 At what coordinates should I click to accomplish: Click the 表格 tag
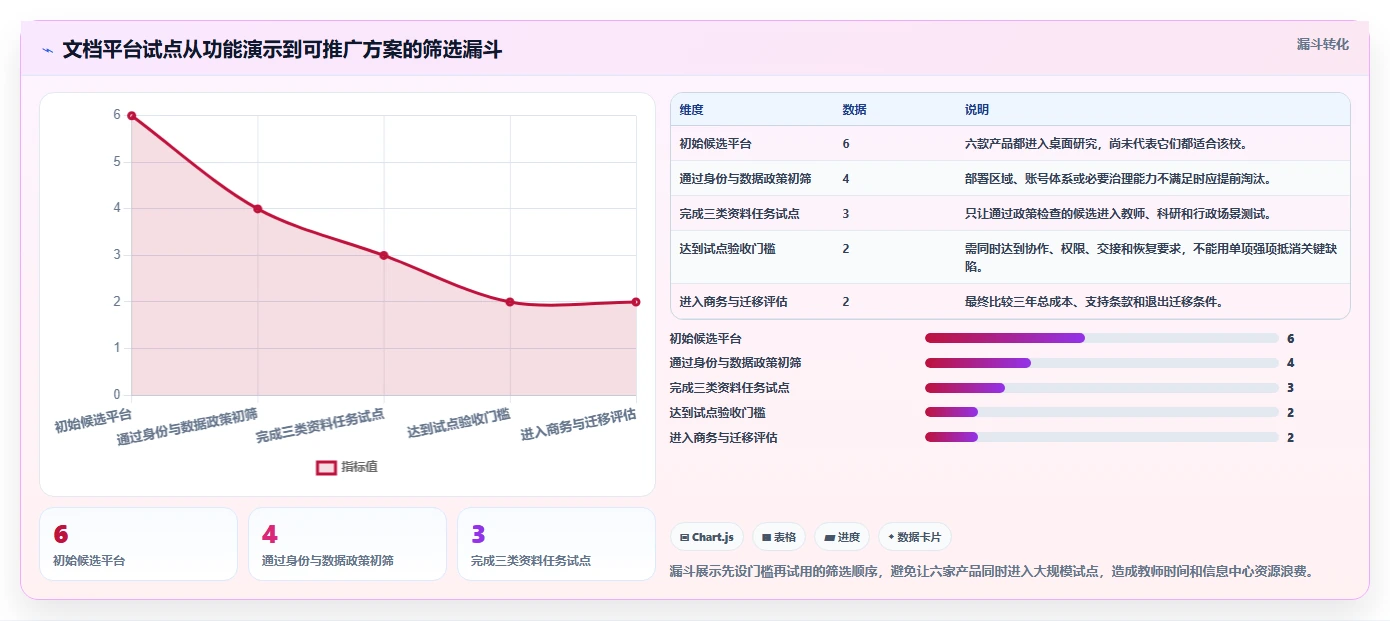779,537
